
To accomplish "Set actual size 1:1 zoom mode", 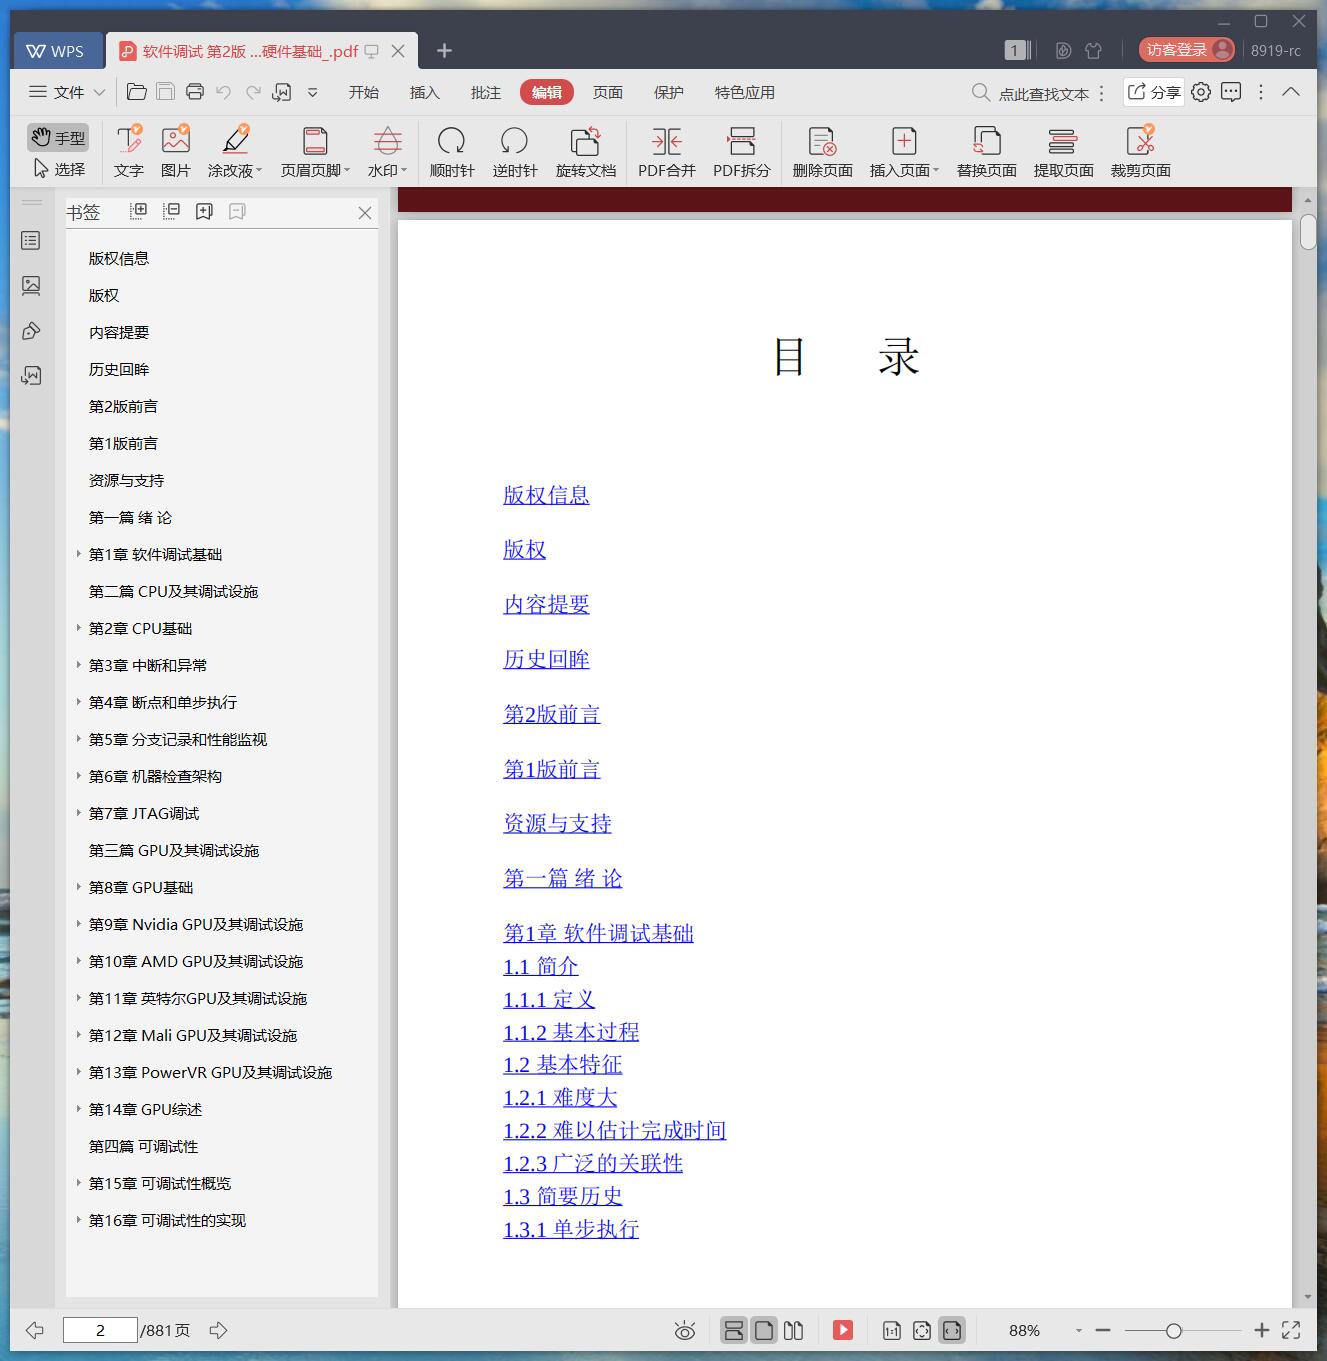I will click(x=892, y=1330).
